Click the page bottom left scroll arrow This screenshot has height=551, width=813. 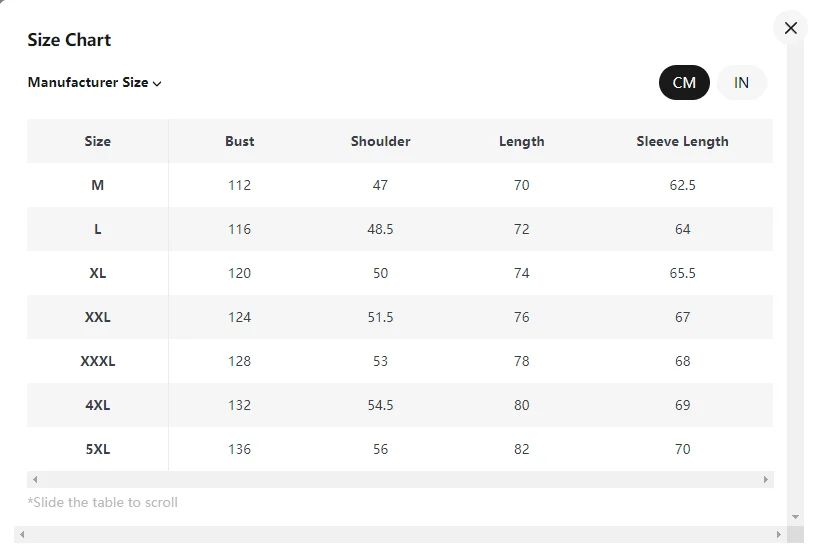[22, 534]
